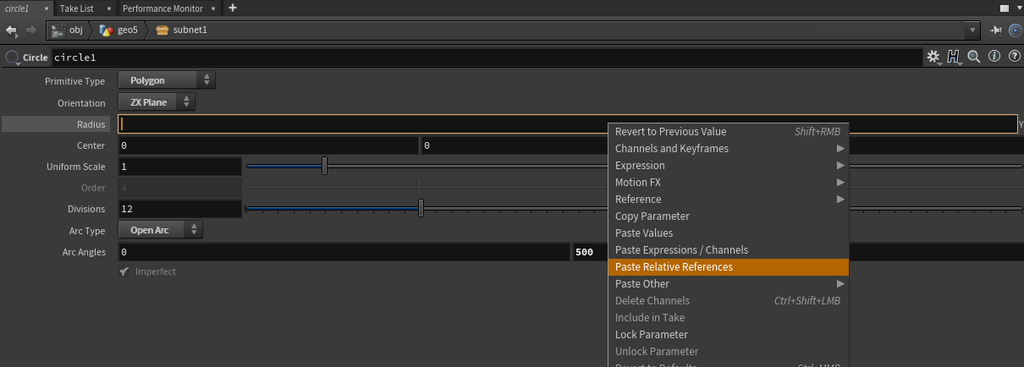Close the circle1 tab
1024x367 pixels.
(46, 8)
